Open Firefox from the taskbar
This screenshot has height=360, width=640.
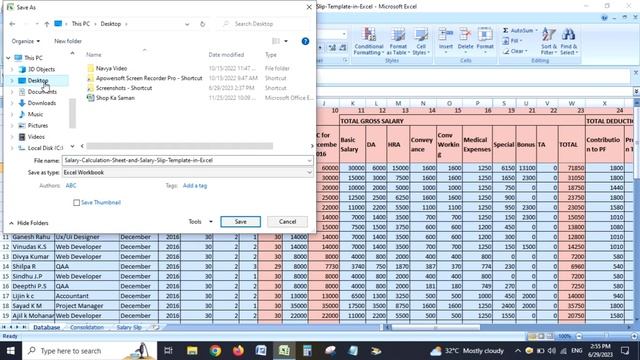pyautogui.click(x=238, y=351)
